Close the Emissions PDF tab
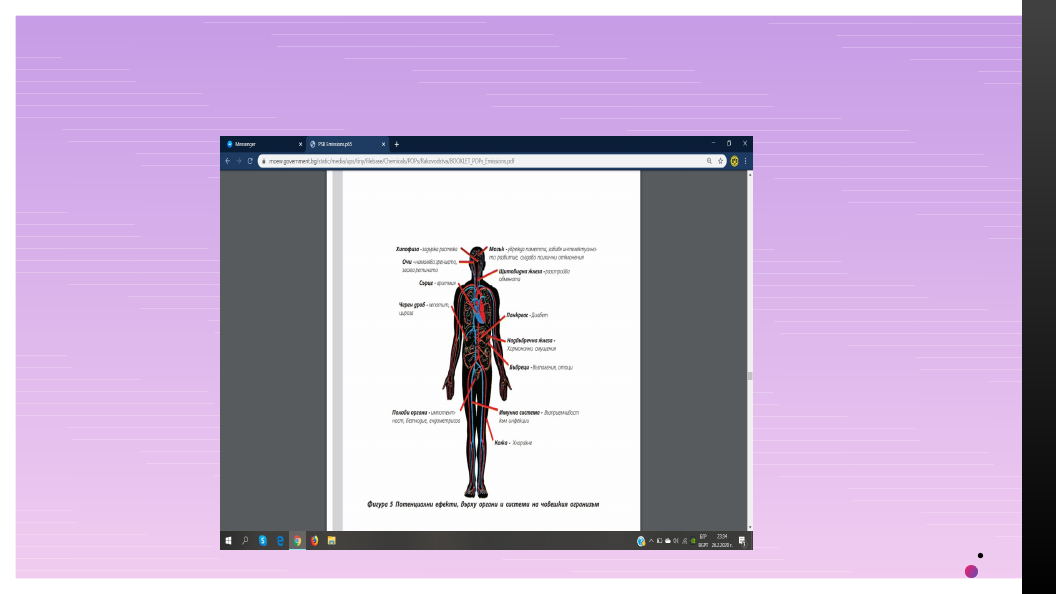Screen dimensions: 1056x594 [383, 144]
